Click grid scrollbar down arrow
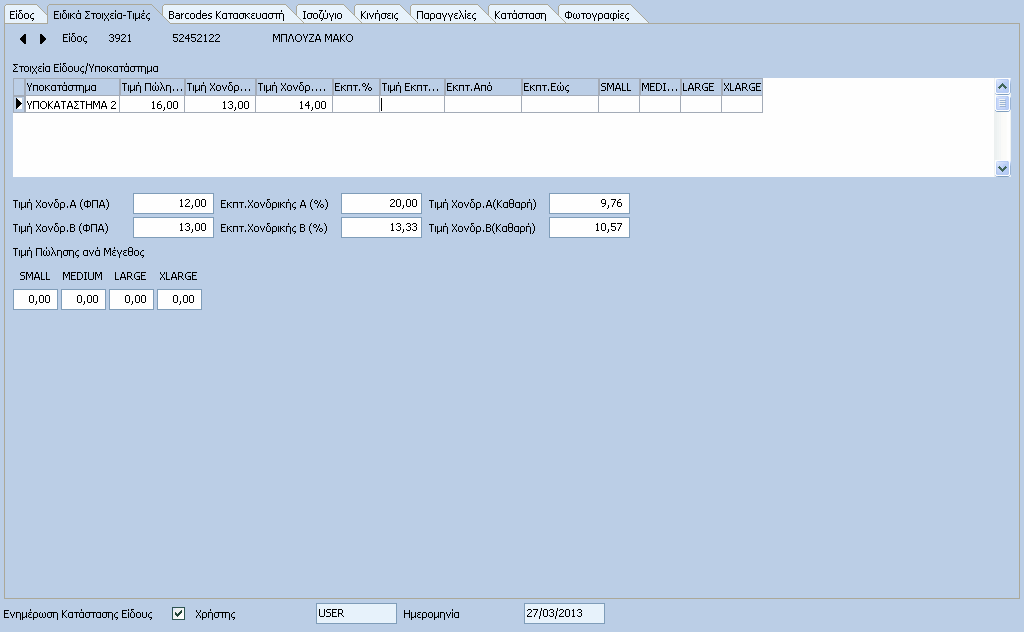This screenshot has height=632, width=1024. click(x=1002, y=168)
